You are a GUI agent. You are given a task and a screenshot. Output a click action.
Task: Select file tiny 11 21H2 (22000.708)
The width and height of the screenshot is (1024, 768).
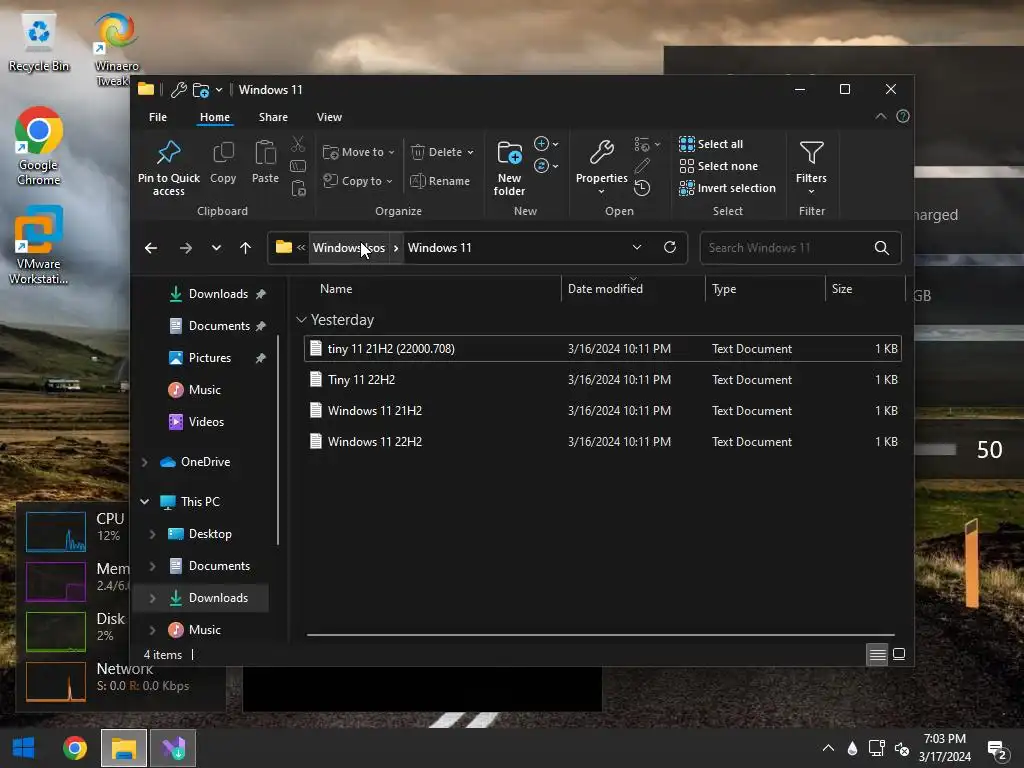point(602,349)
